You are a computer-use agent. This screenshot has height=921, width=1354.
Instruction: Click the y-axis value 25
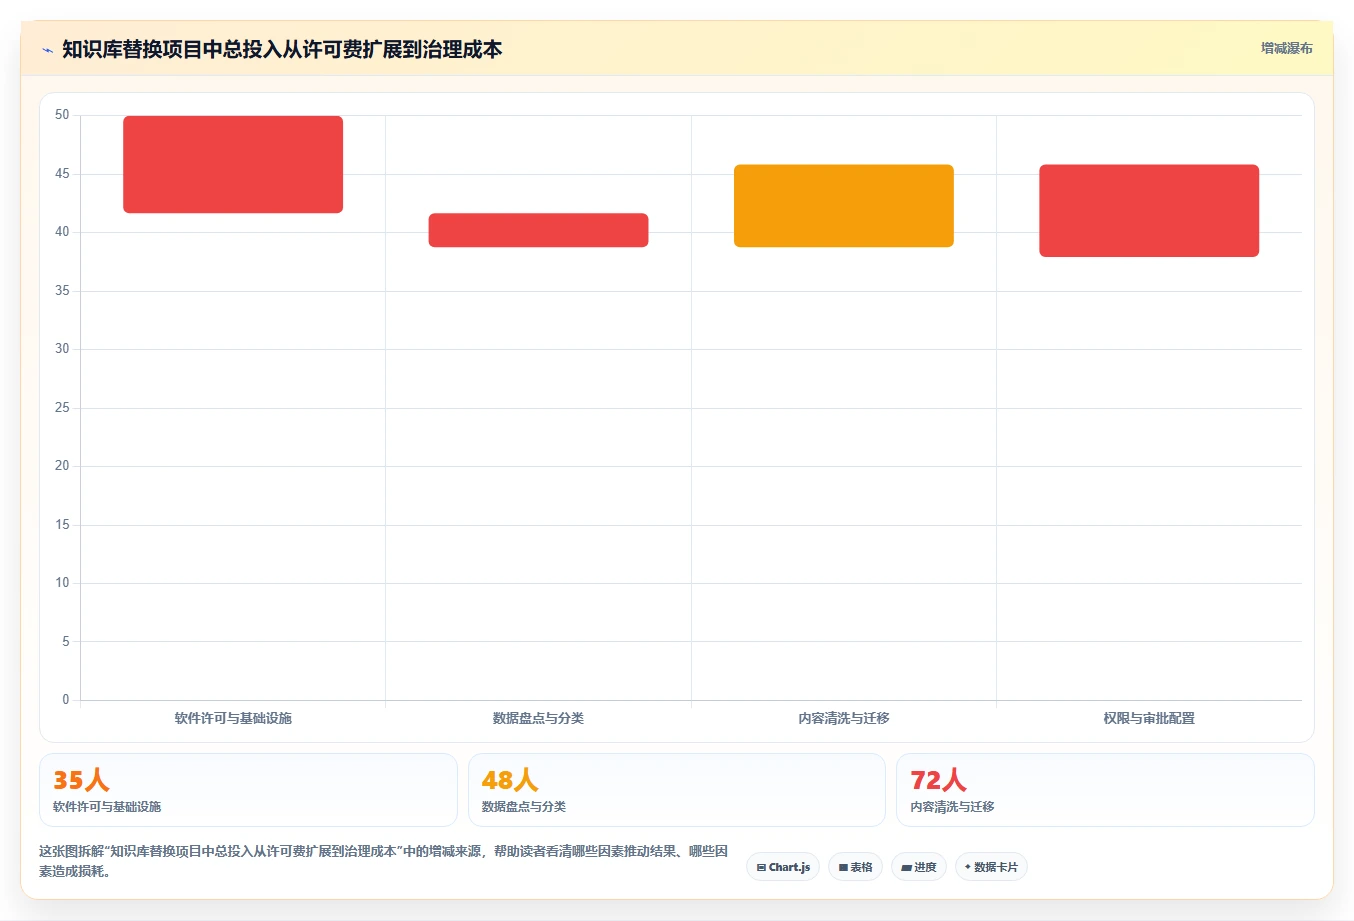click(62, 407)
